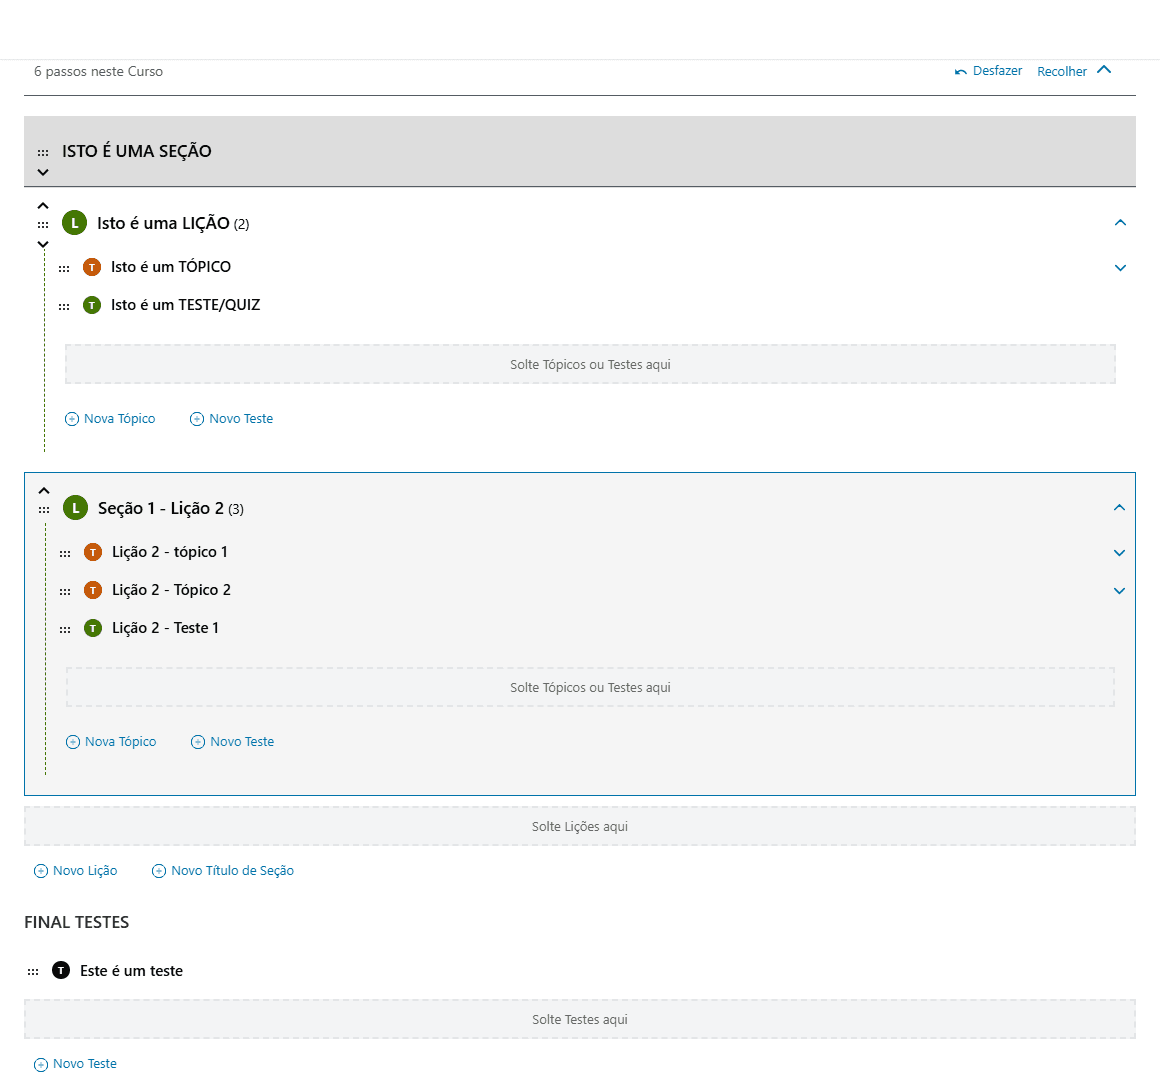Click Novo Título de Seção
Viewport: 1160px width, 1087px height.
point(223,871)
